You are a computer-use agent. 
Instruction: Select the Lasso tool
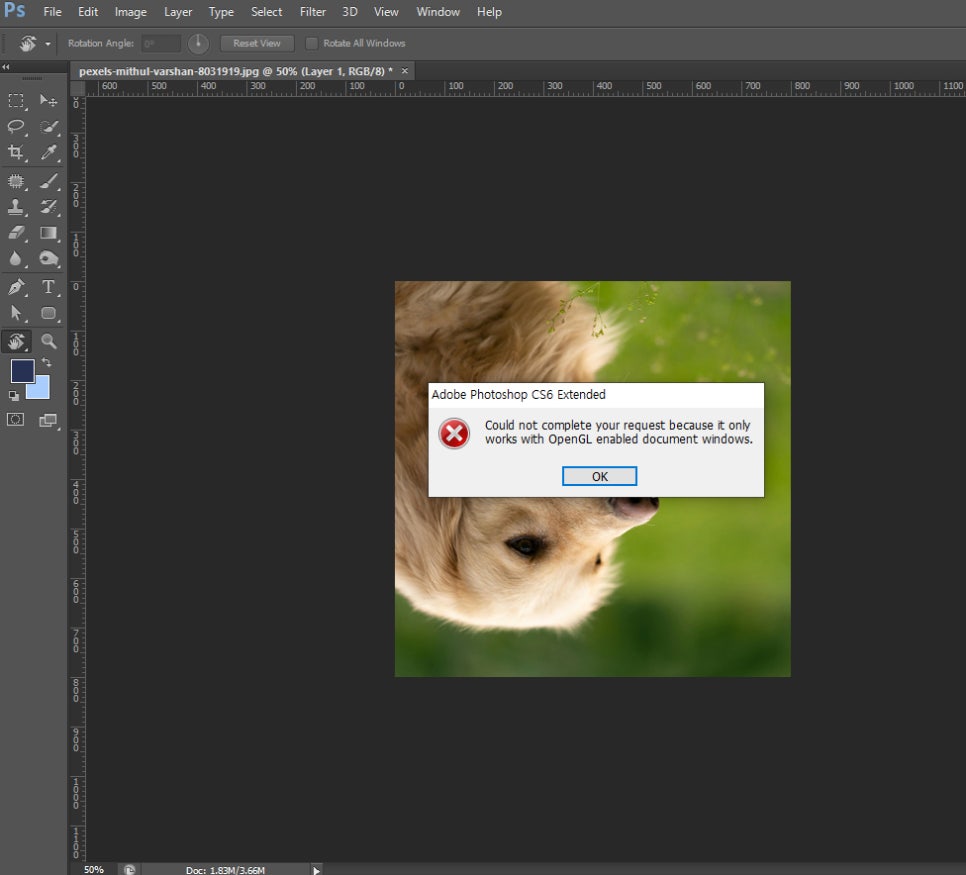tap(16, 126)
